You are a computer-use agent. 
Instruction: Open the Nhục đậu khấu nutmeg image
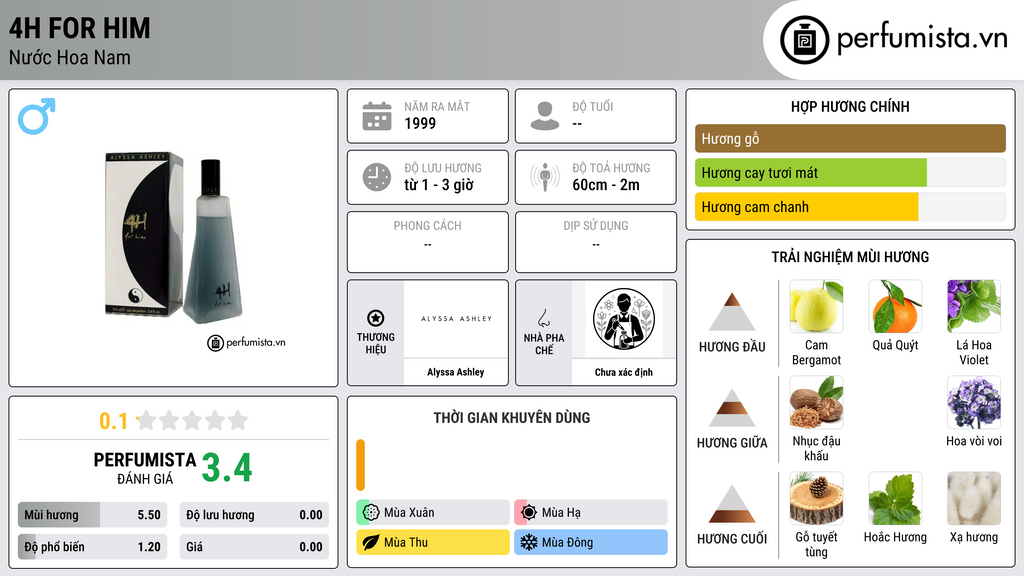tap(816, 402)
